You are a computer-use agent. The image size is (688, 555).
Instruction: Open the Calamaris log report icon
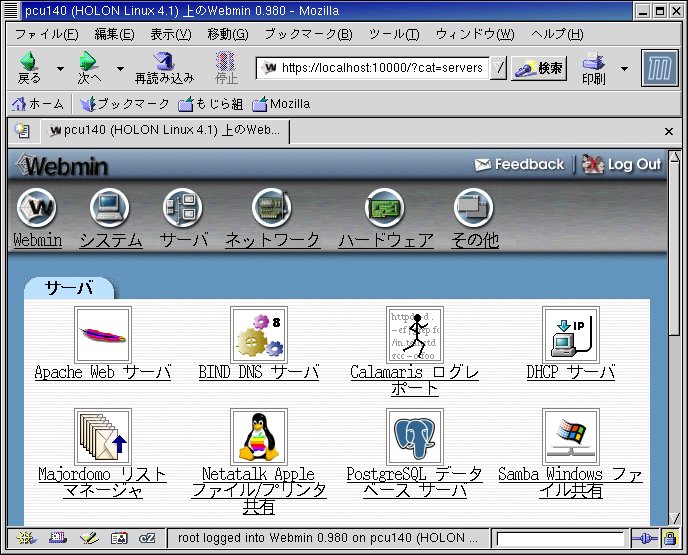click(415, 334)
